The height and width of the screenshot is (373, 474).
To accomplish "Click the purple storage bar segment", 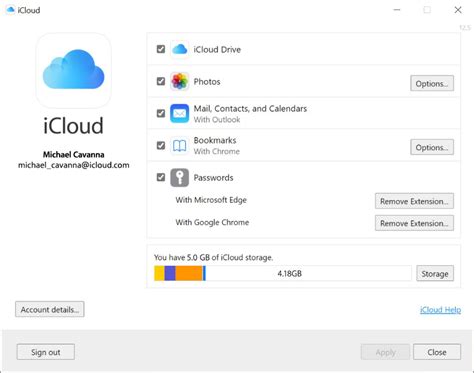I will [x=170, y=273].
